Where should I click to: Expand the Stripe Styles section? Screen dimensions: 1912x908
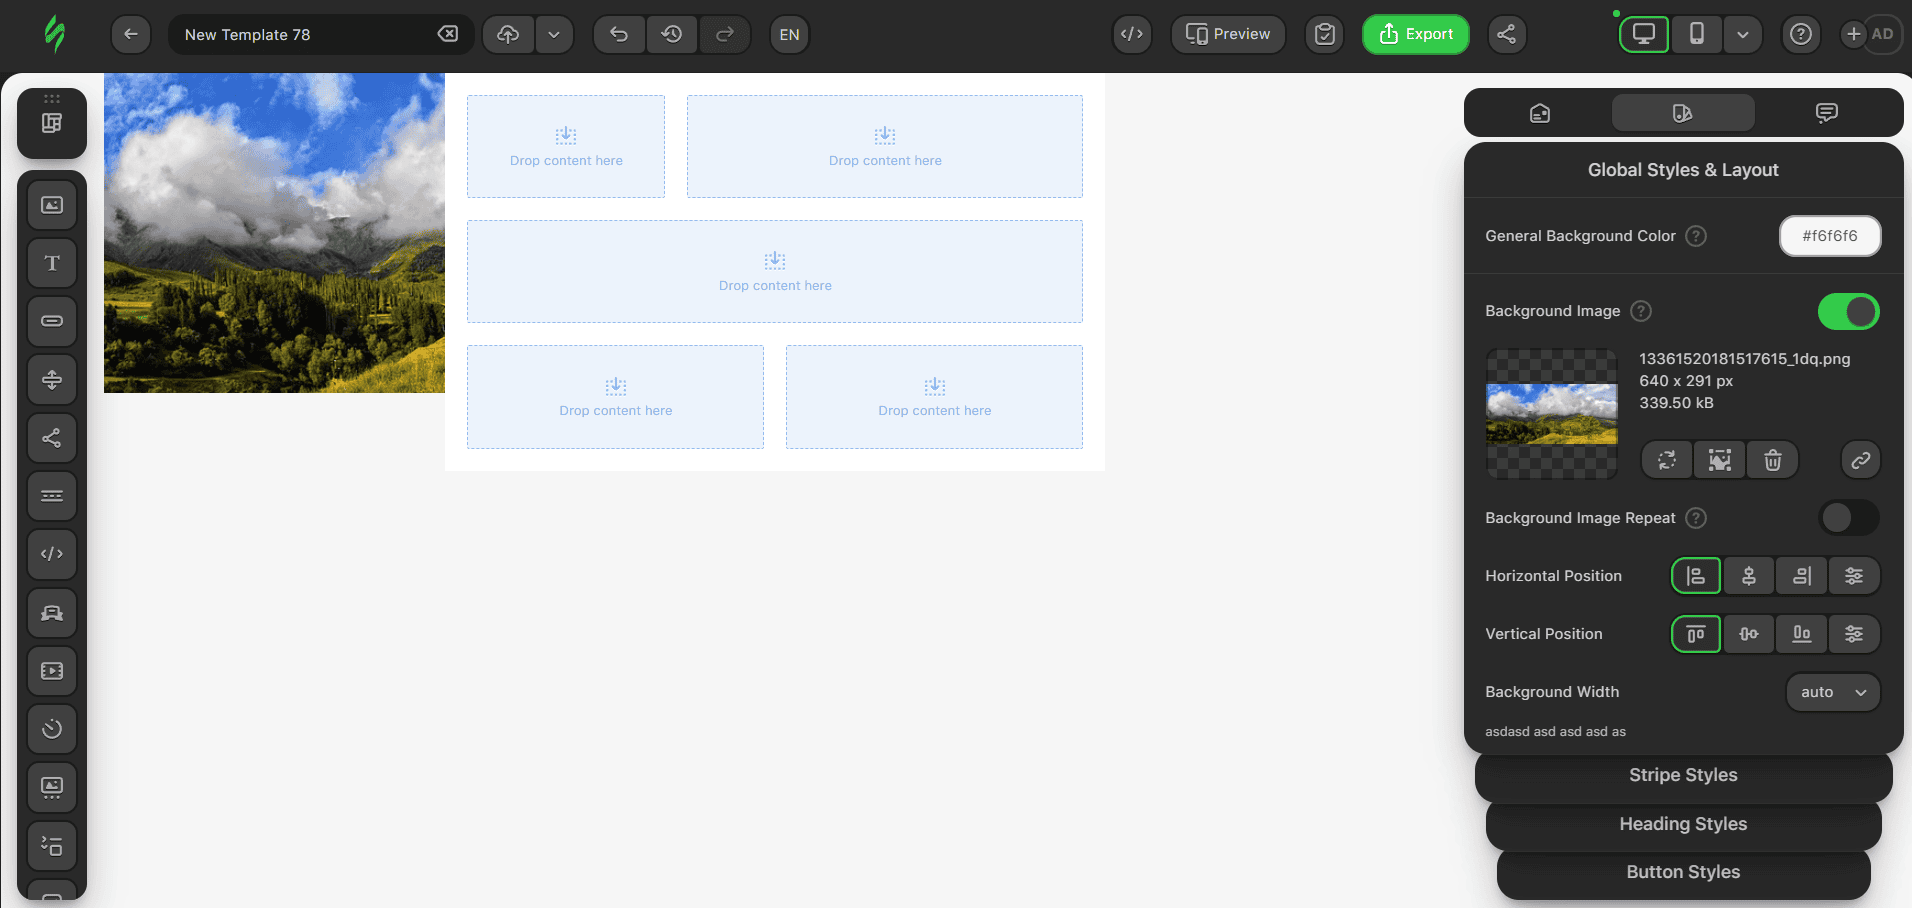click(x=1683, y=775)
